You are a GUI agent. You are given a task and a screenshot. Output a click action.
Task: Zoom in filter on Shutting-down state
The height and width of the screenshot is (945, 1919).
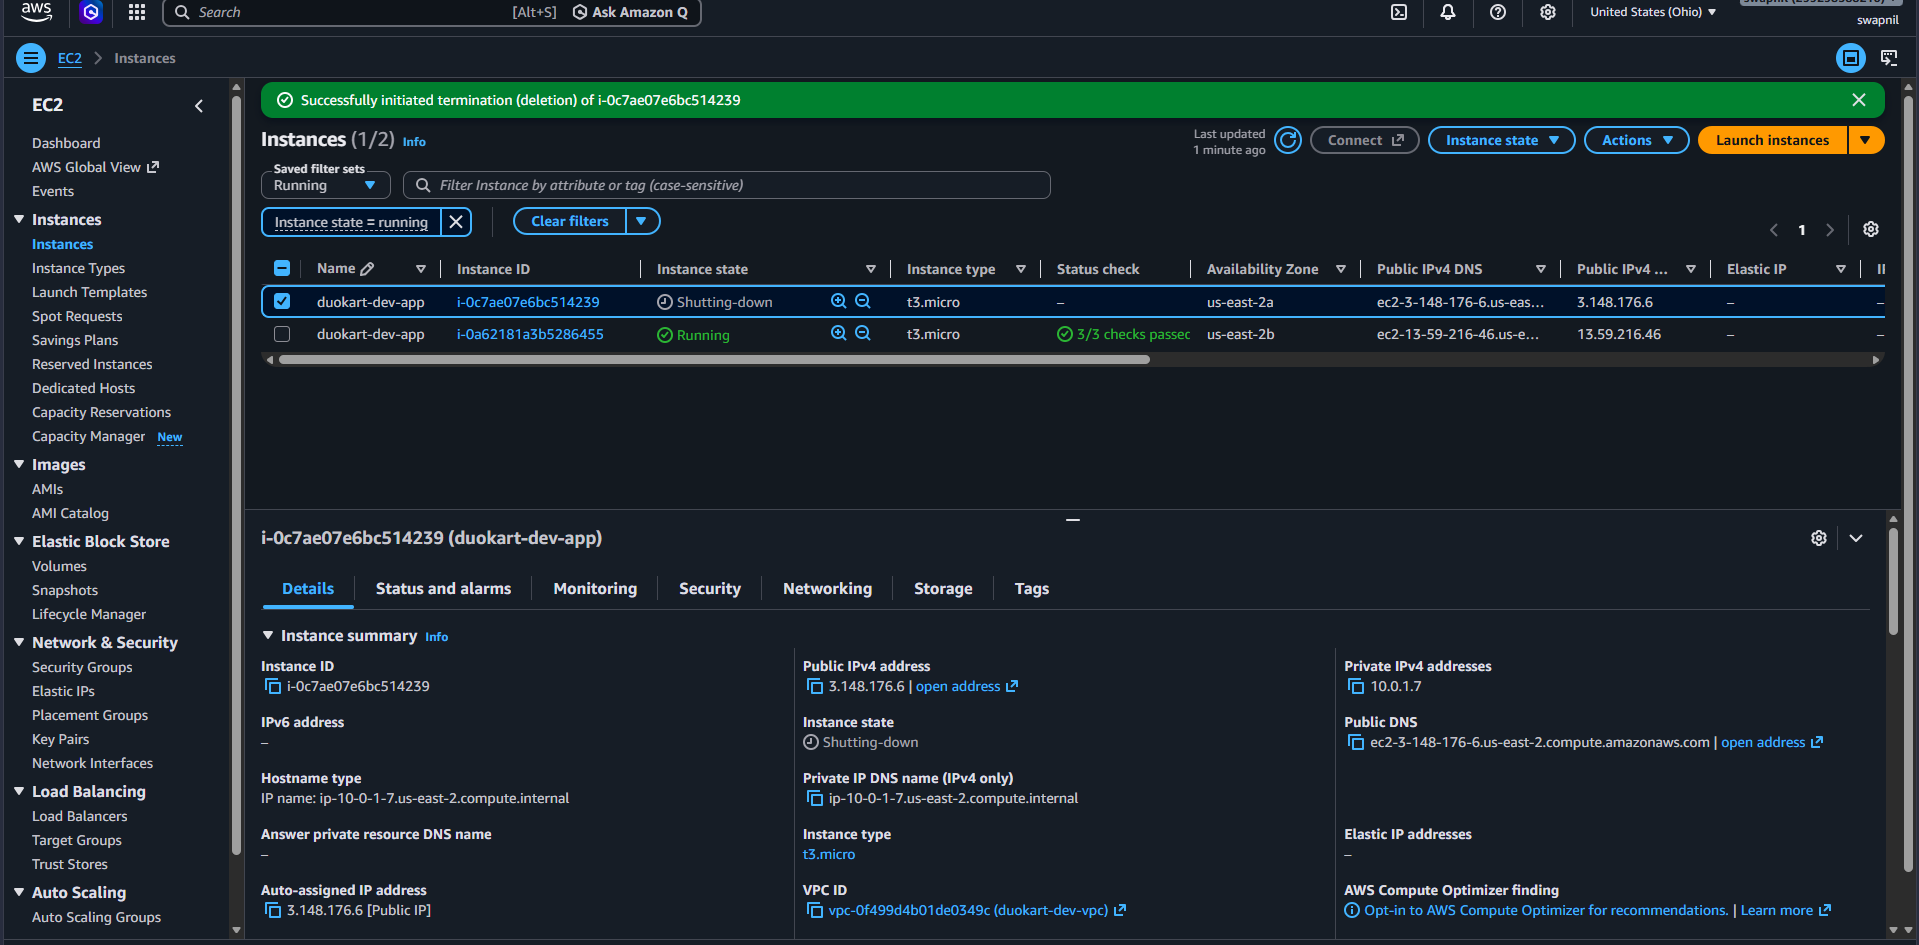pos(839,301)
